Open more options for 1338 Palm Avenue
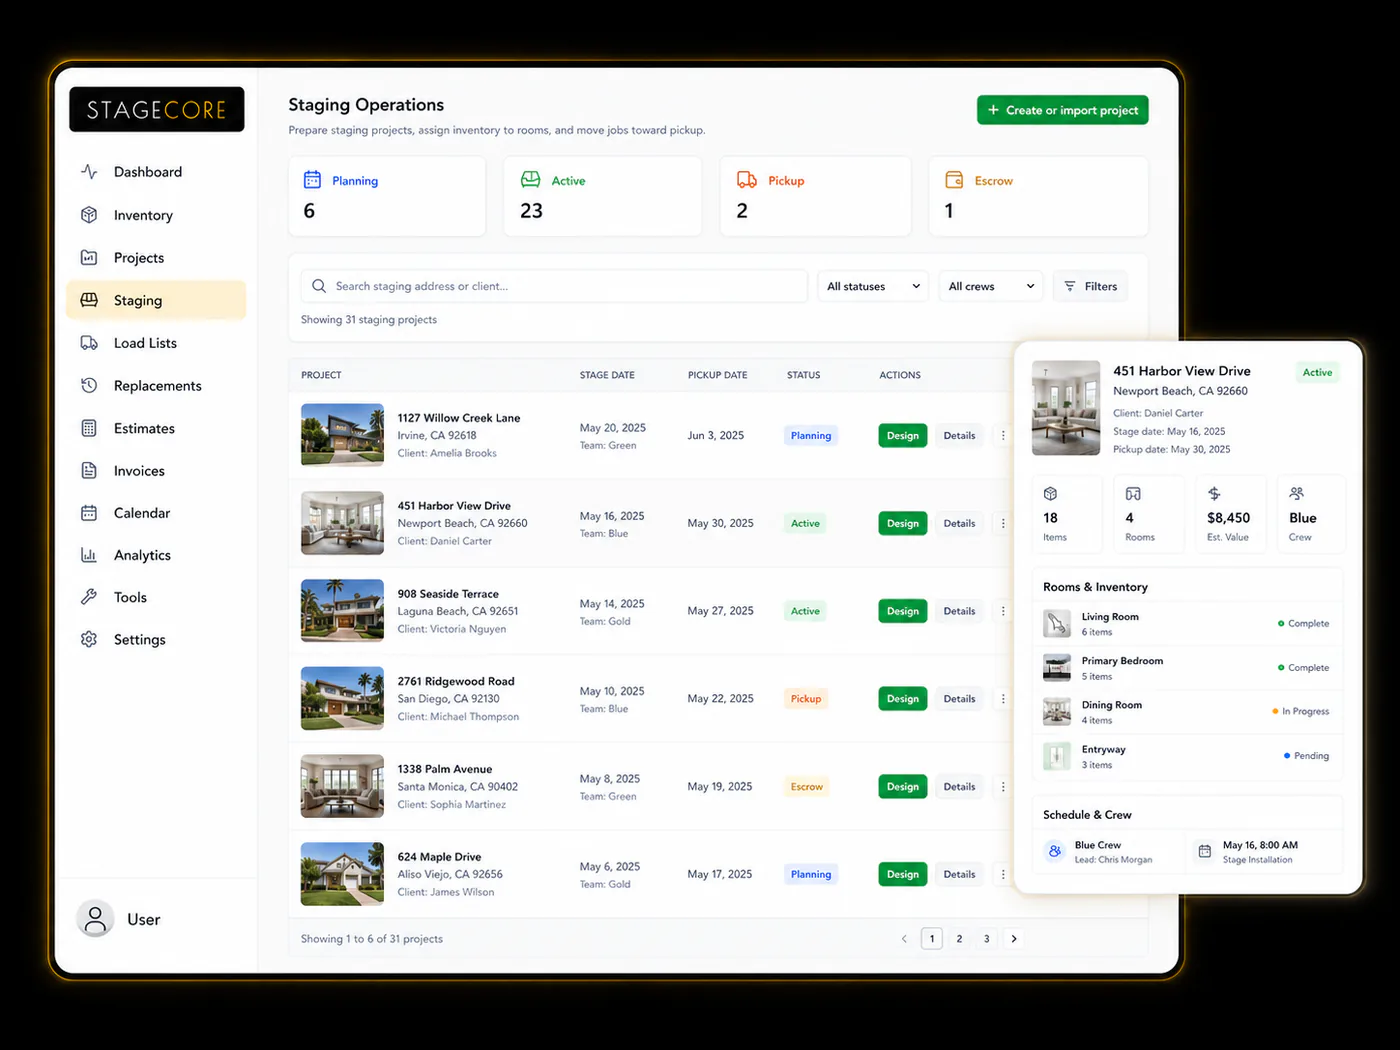Screen dimensions: 1400x1050 1003,787
